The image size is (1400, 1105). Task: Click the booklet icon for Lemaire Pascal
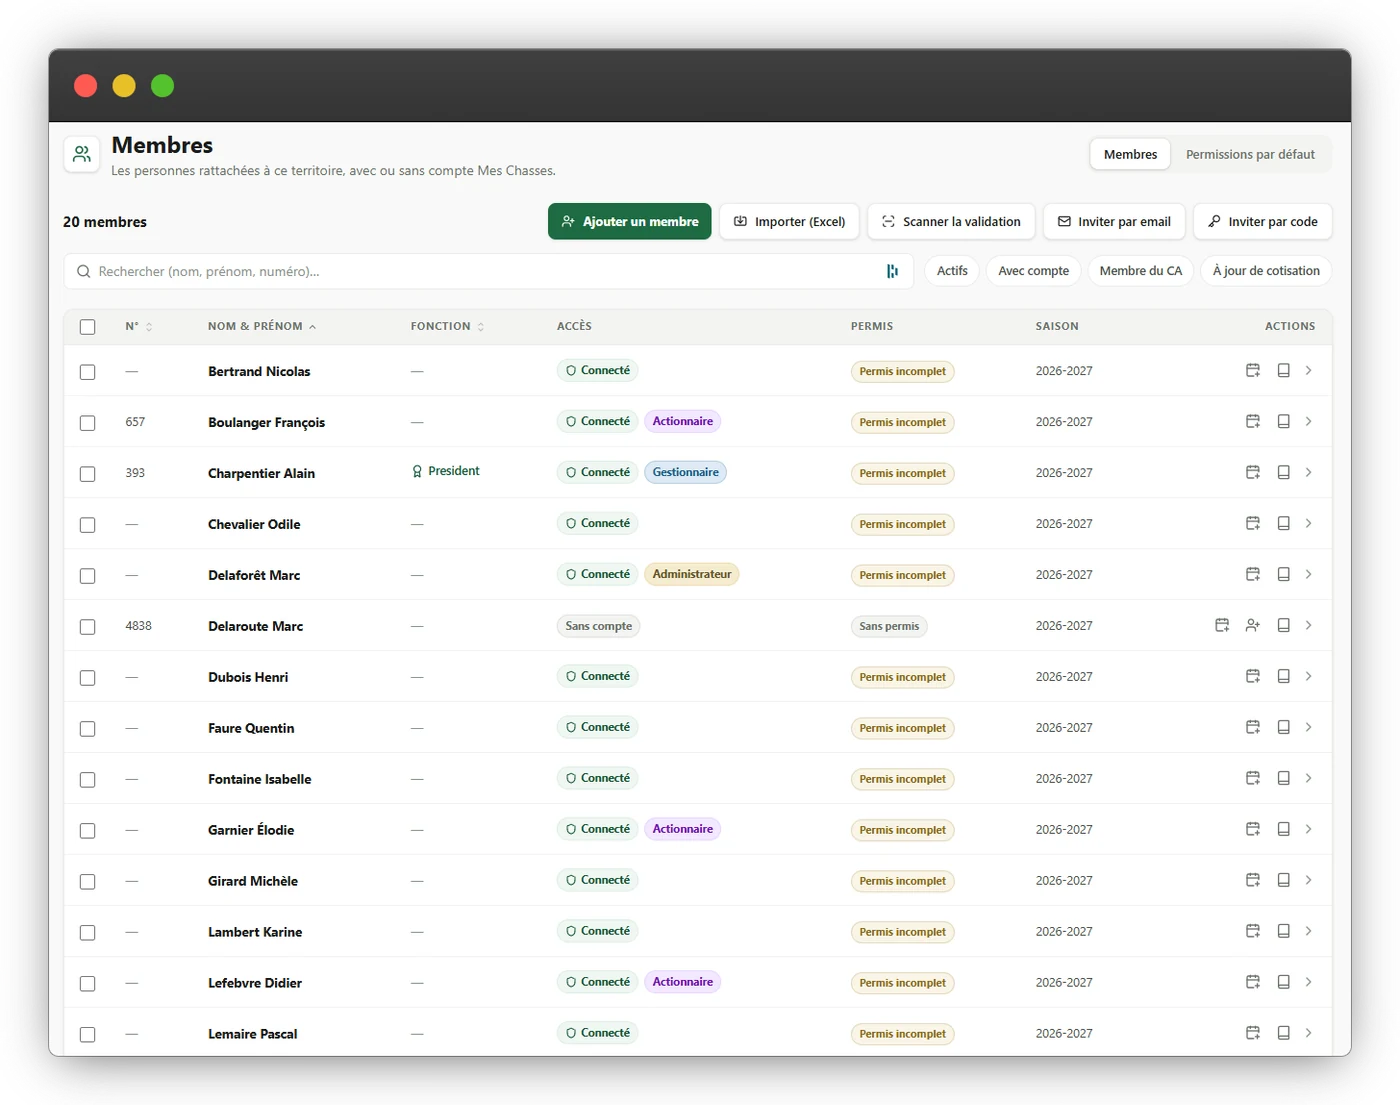point(1283,1034)
